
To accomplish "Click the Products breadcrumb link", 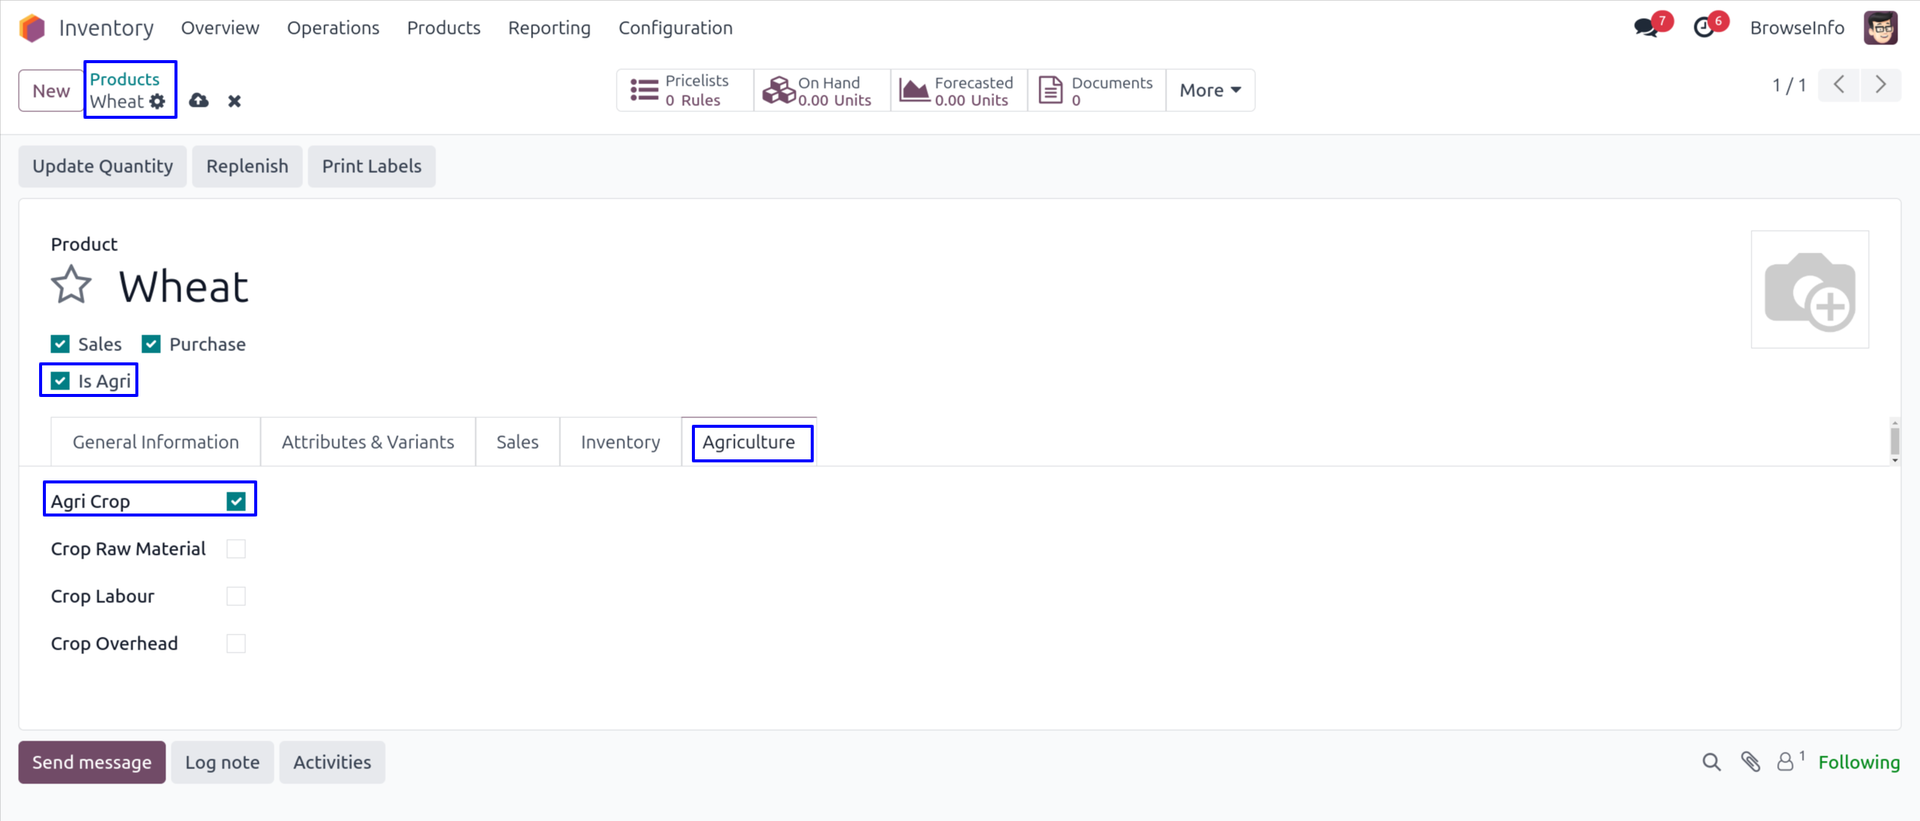I will pos(124,79).
